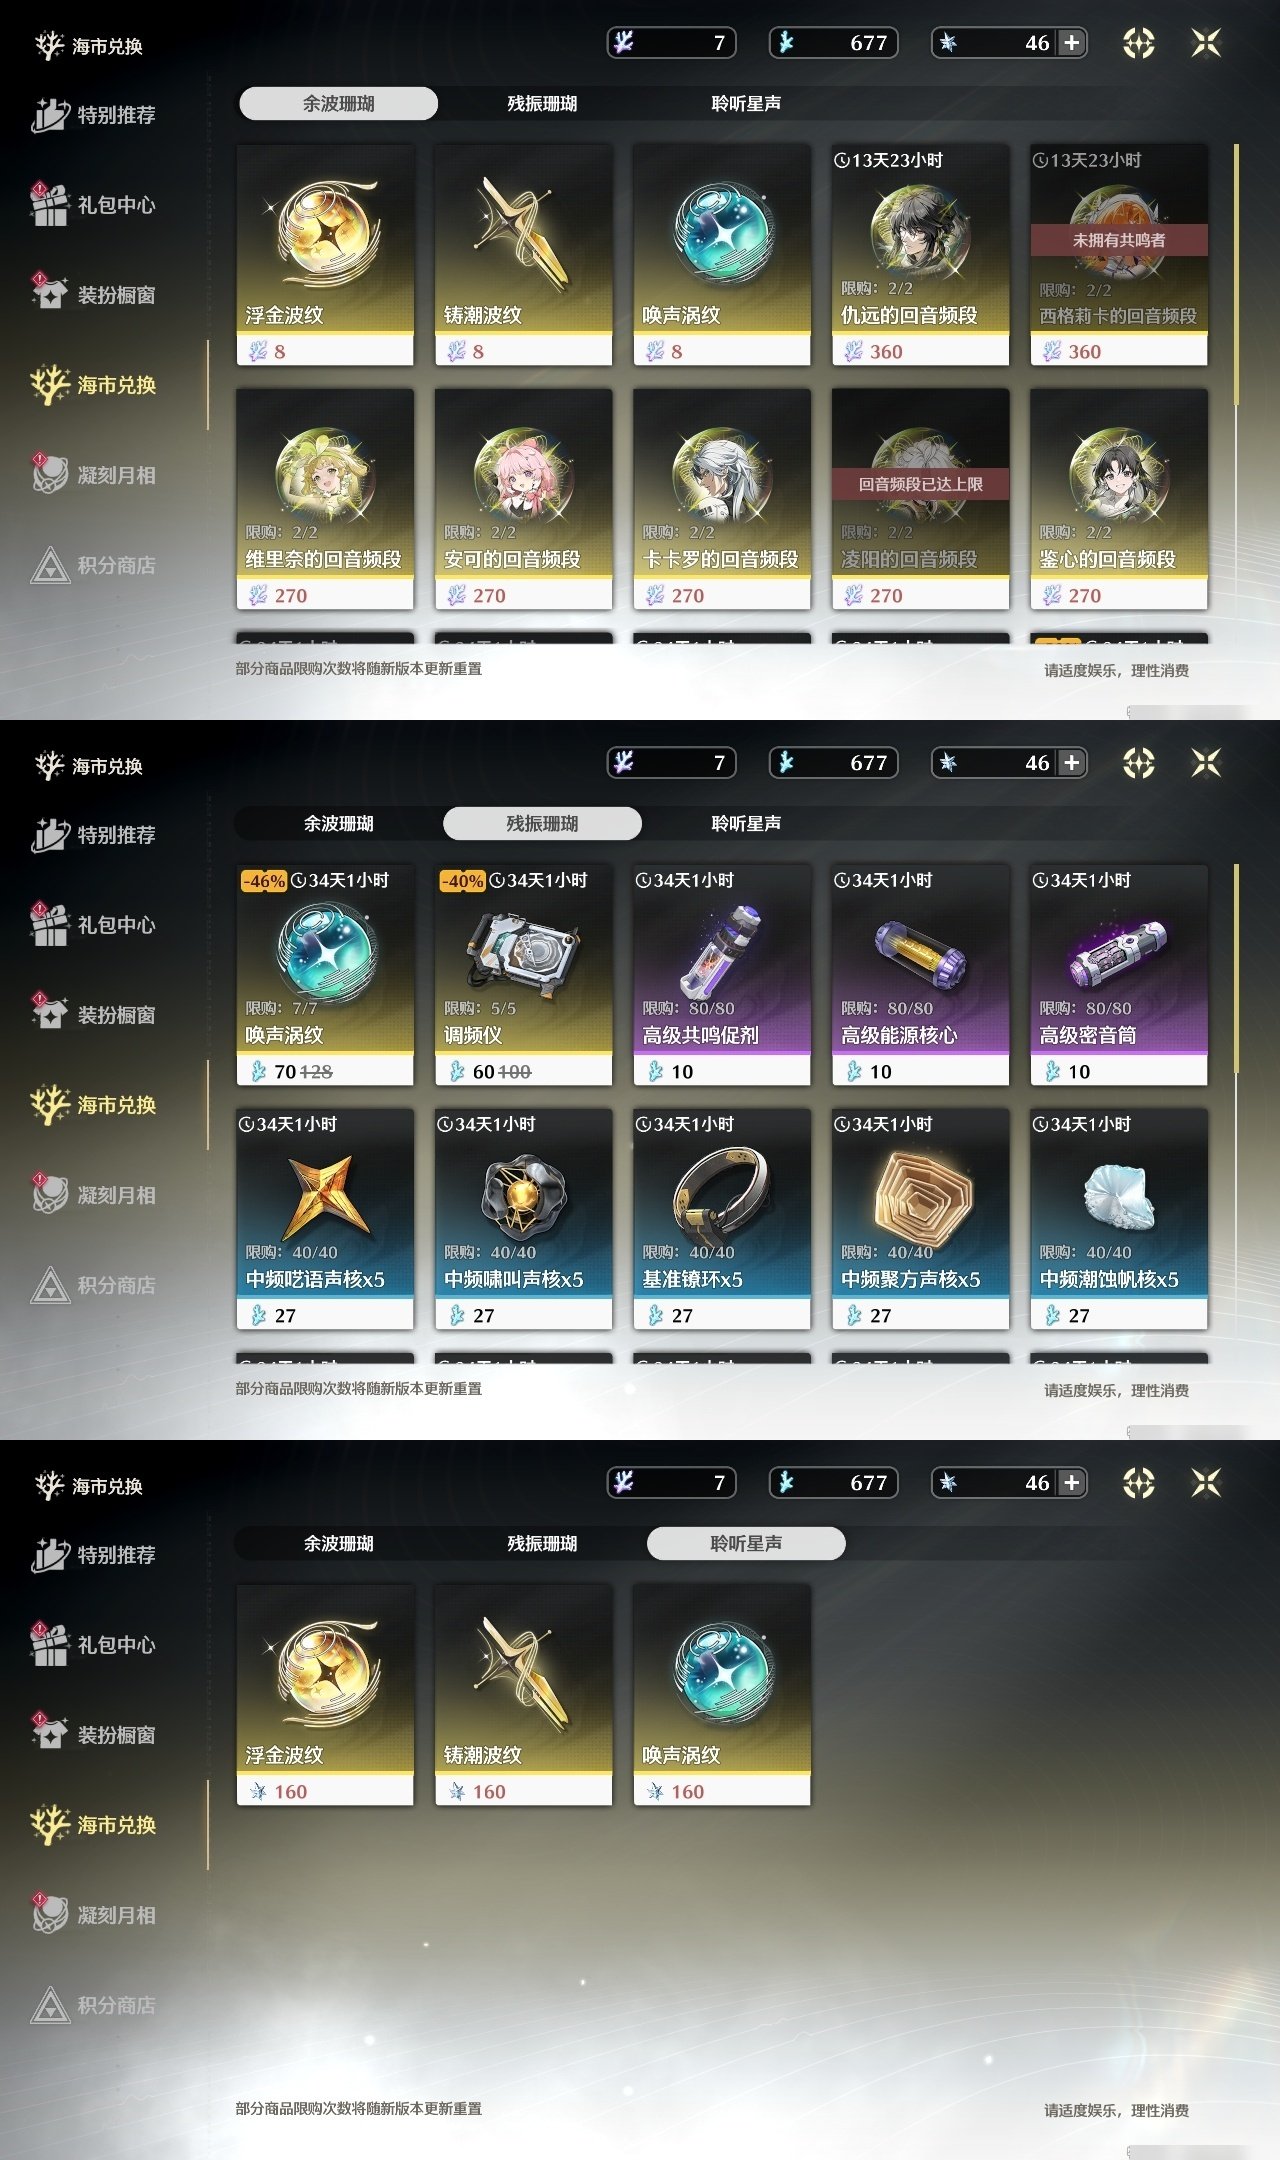Open the 调频仪 item with -40% discount
Screen dimensions: 1280x2160
(x=523, y=975)
